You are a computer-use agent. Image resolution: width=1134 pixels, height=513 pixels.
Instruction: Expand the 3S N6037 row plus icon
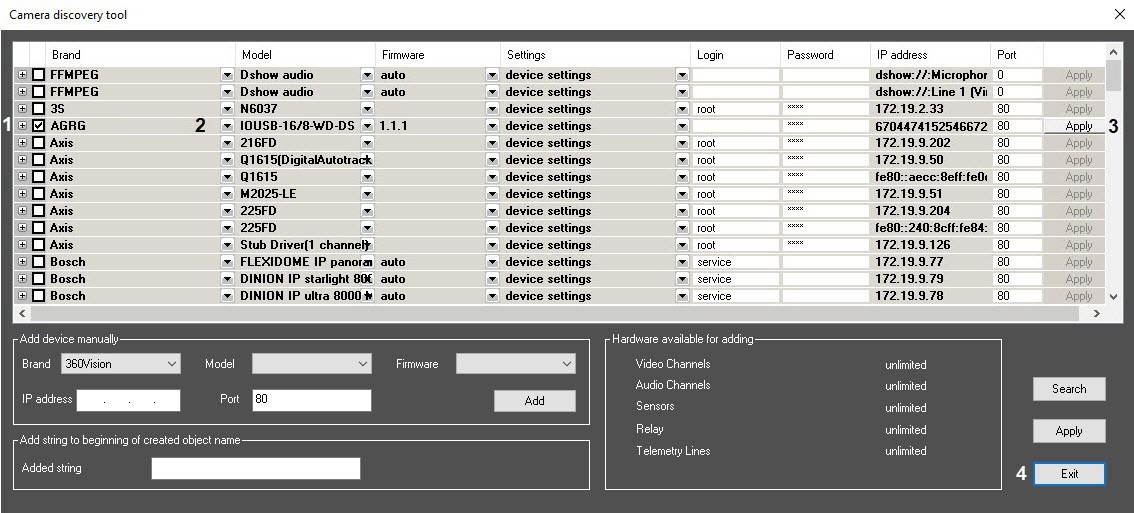22,109
